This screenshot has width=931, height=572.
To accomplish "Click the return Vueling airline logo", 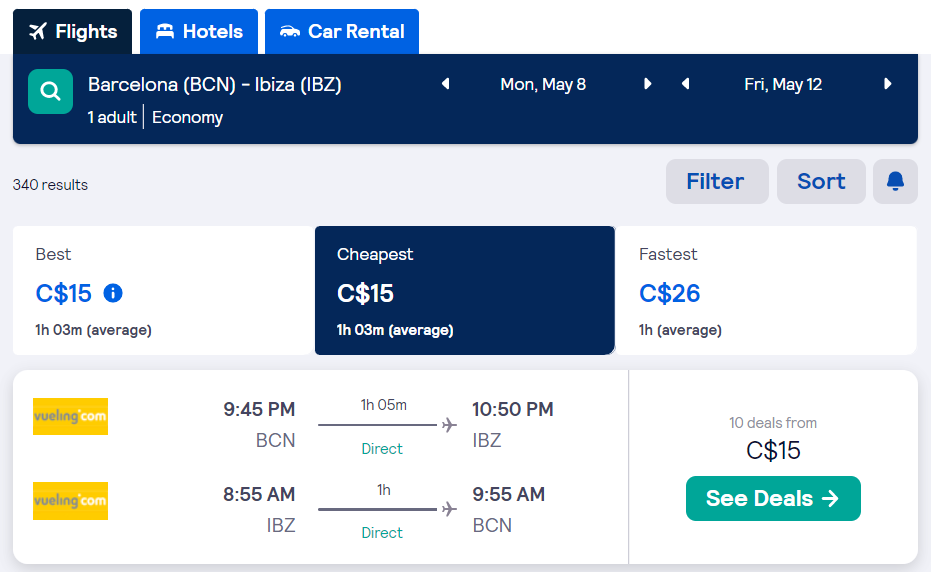I will [70, 501].
